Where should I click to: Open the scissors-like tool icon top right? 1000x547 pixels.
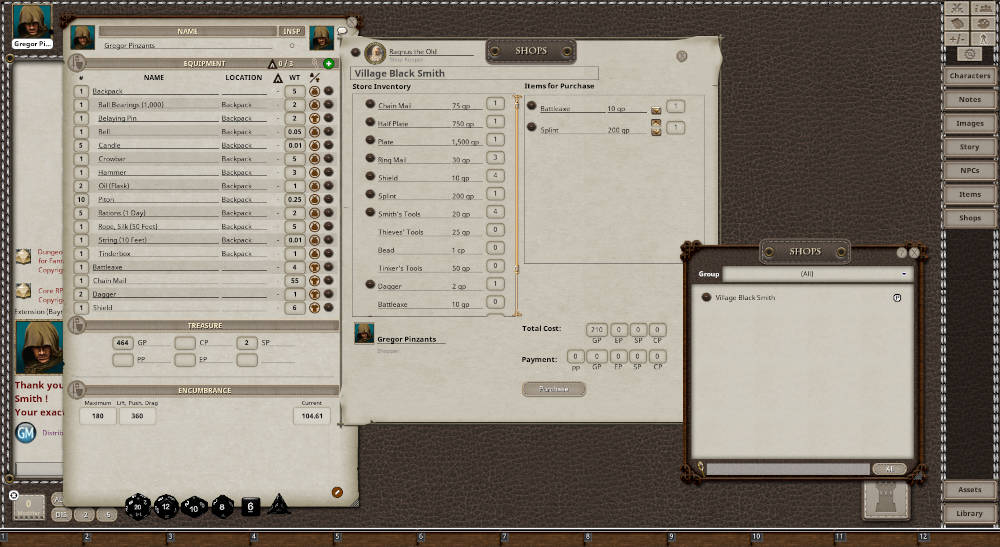[957, 8]
